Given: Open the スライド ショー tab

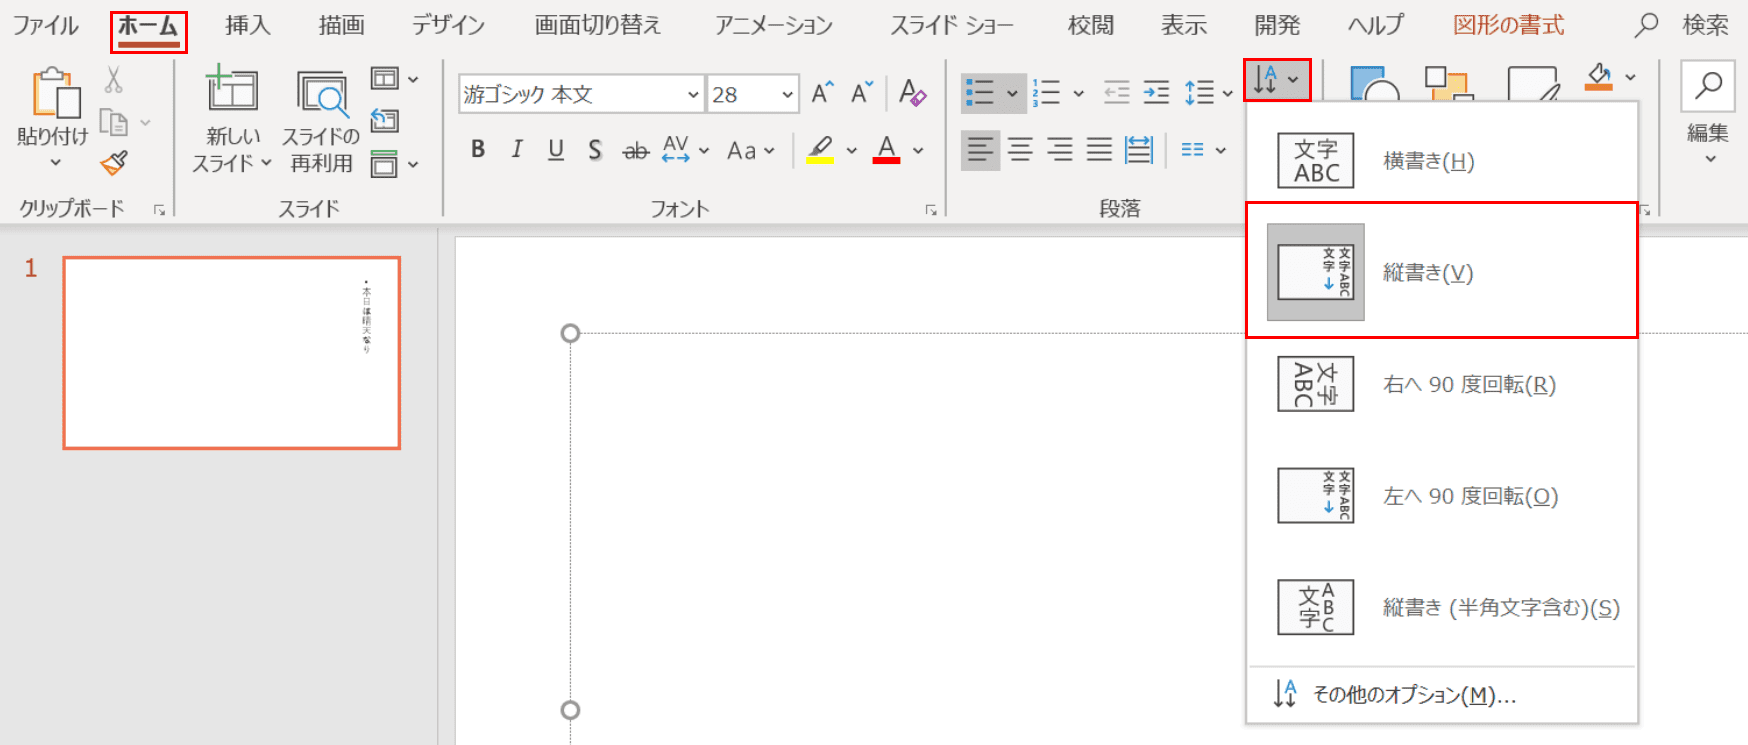Looking at the screenshot, I should [x=952, y=25].
